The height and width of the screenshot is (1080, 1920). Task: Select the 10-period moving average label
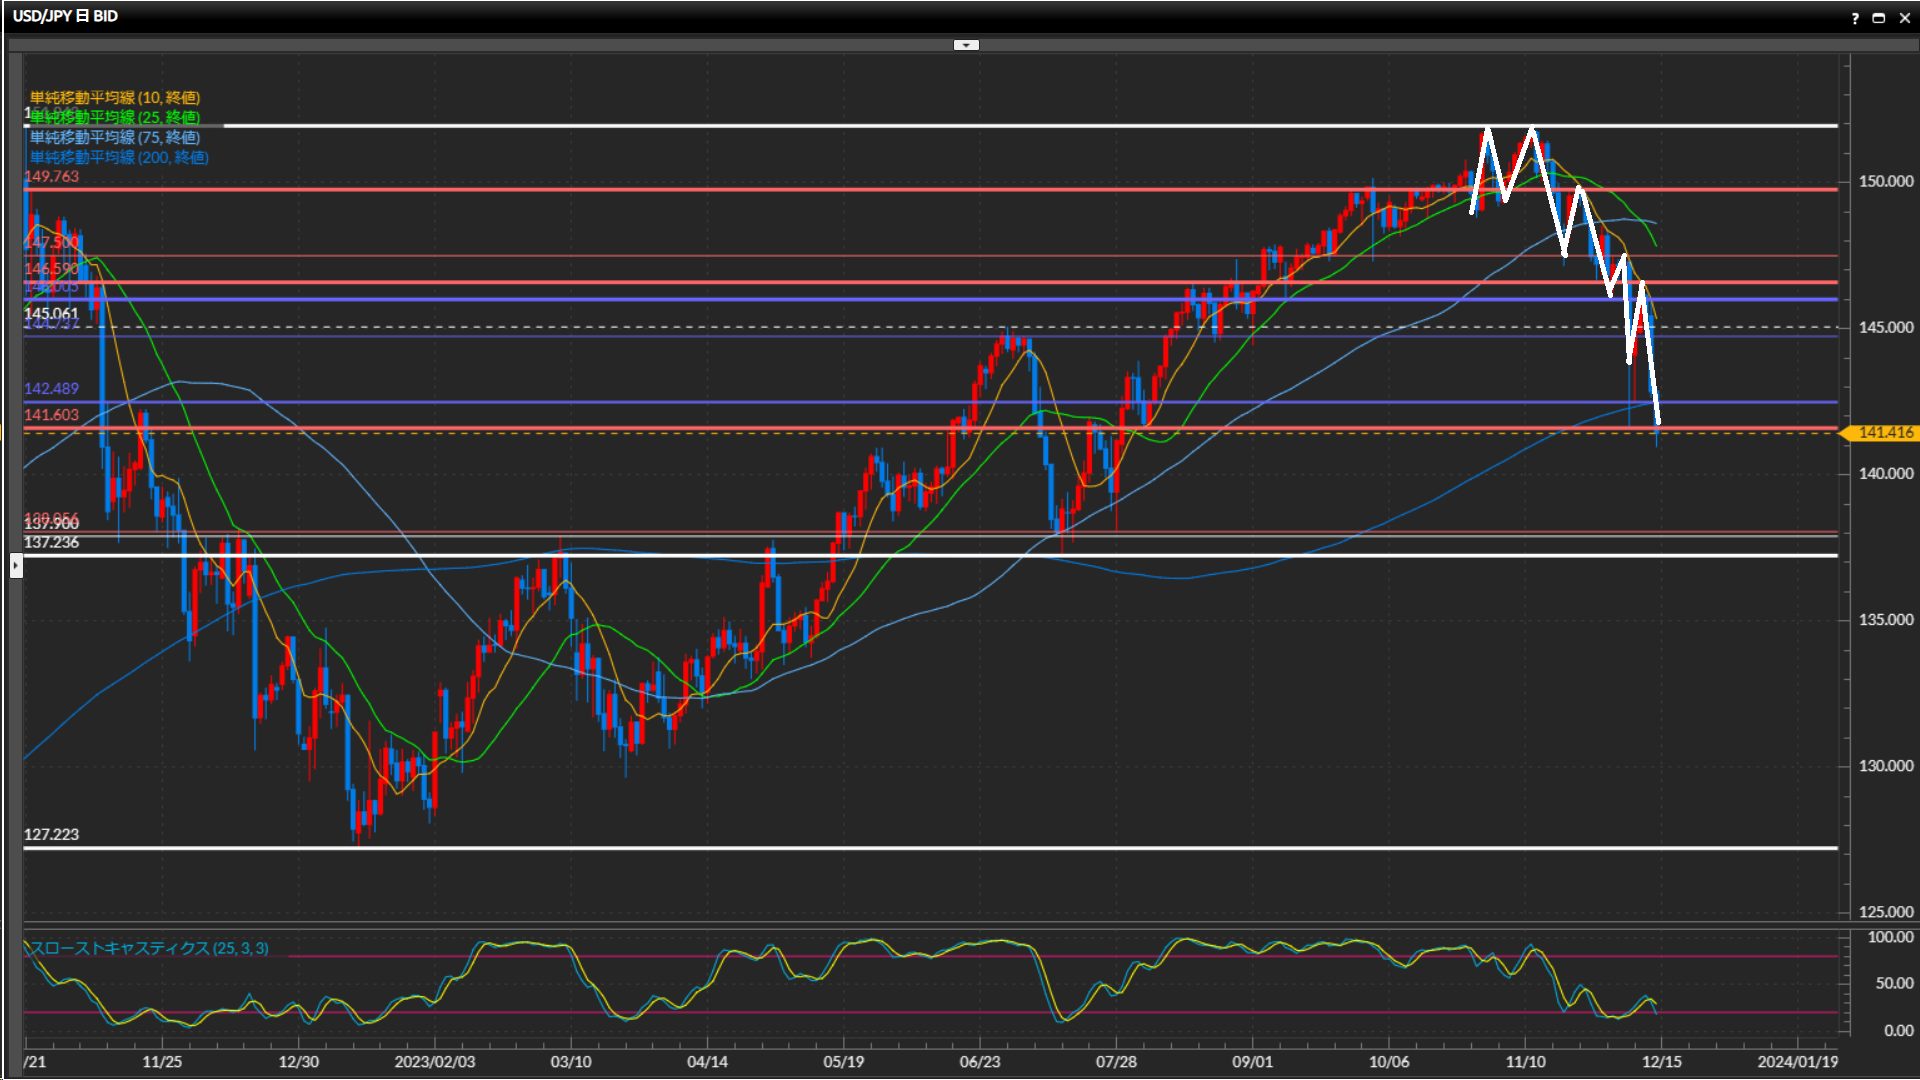point(114,97)
